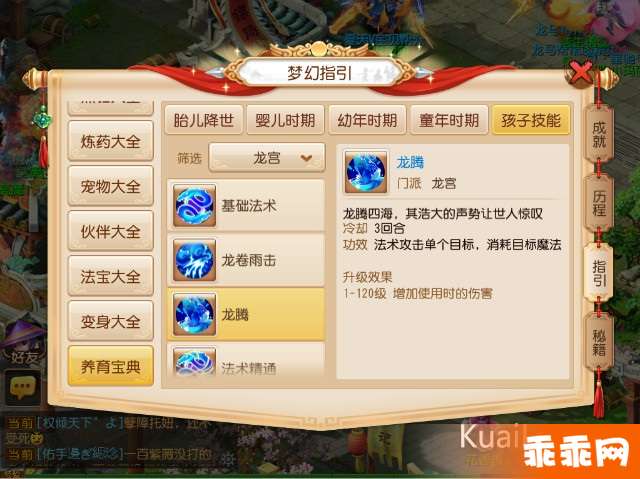Click the 基础法术 skill icon
The image size is (640, 479).
coord(194,206)
